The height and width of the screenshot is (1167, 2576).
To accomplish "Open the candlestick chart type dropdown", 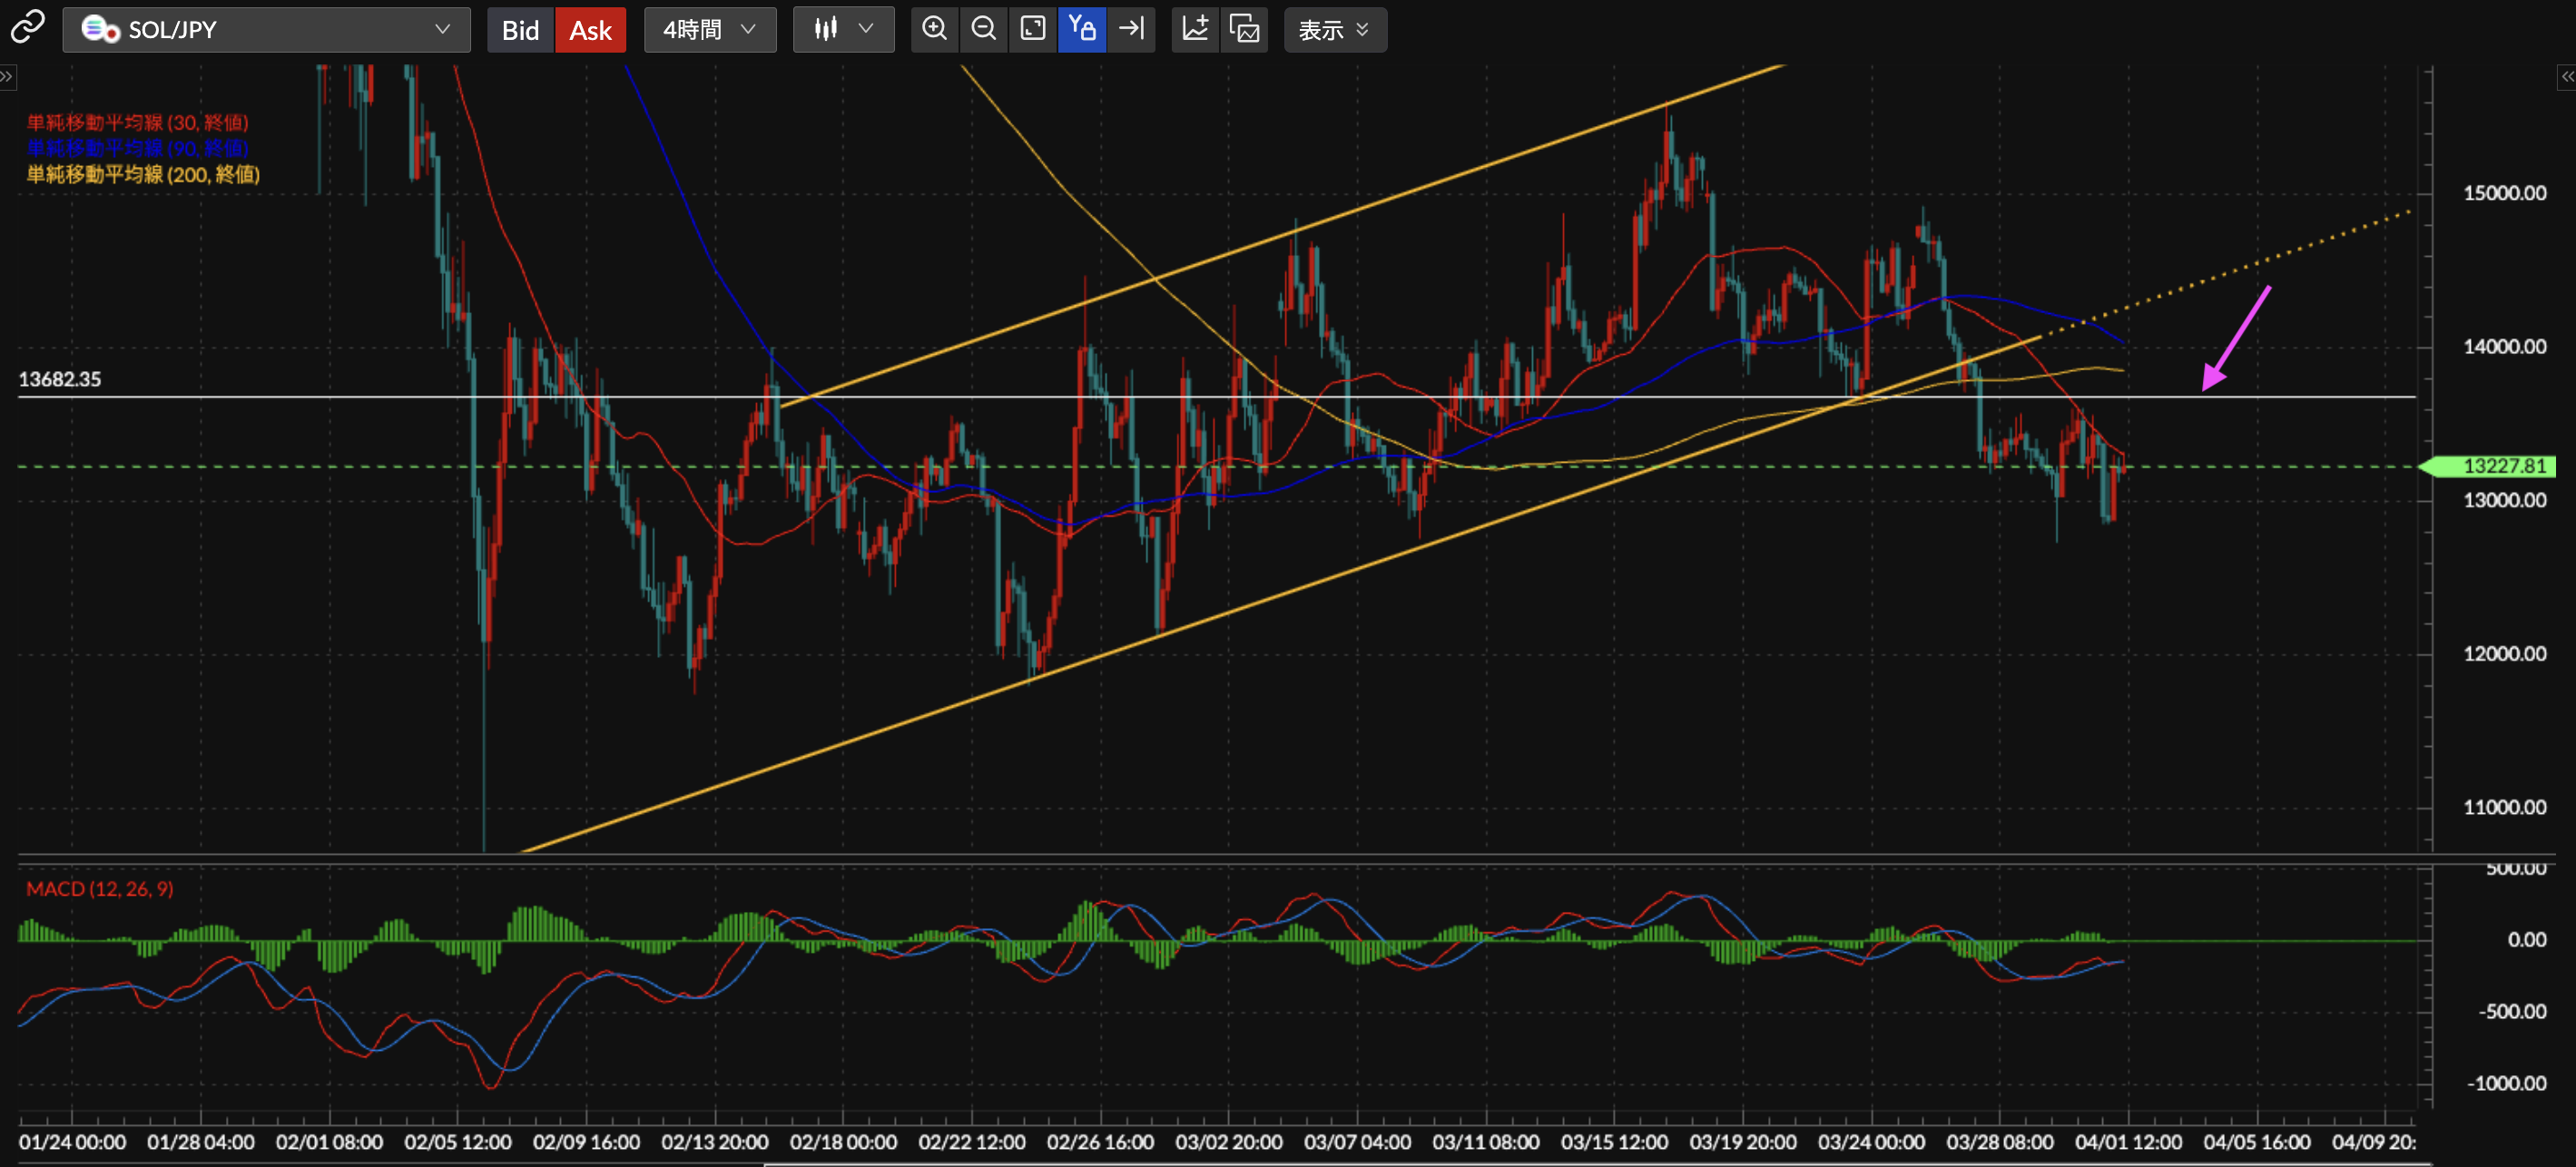I will (843, 30).
